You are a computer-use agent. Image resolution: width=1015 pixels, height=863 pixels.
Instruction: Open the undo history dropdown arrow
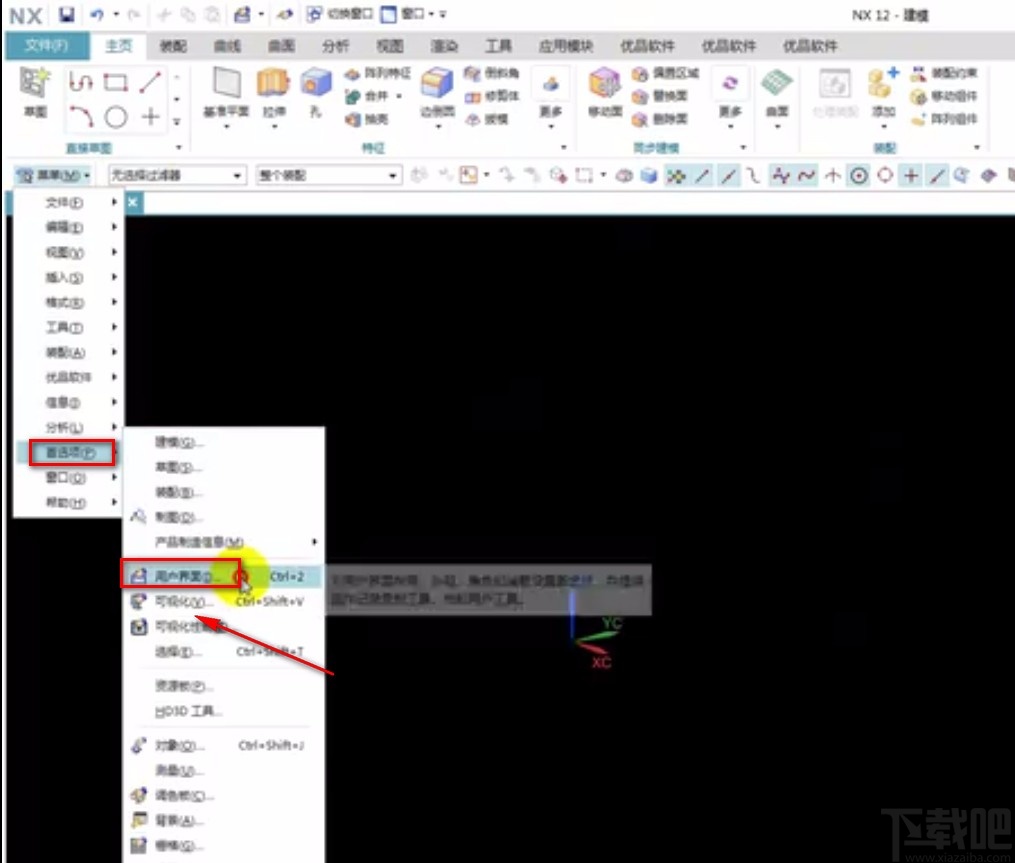[116, 14]
